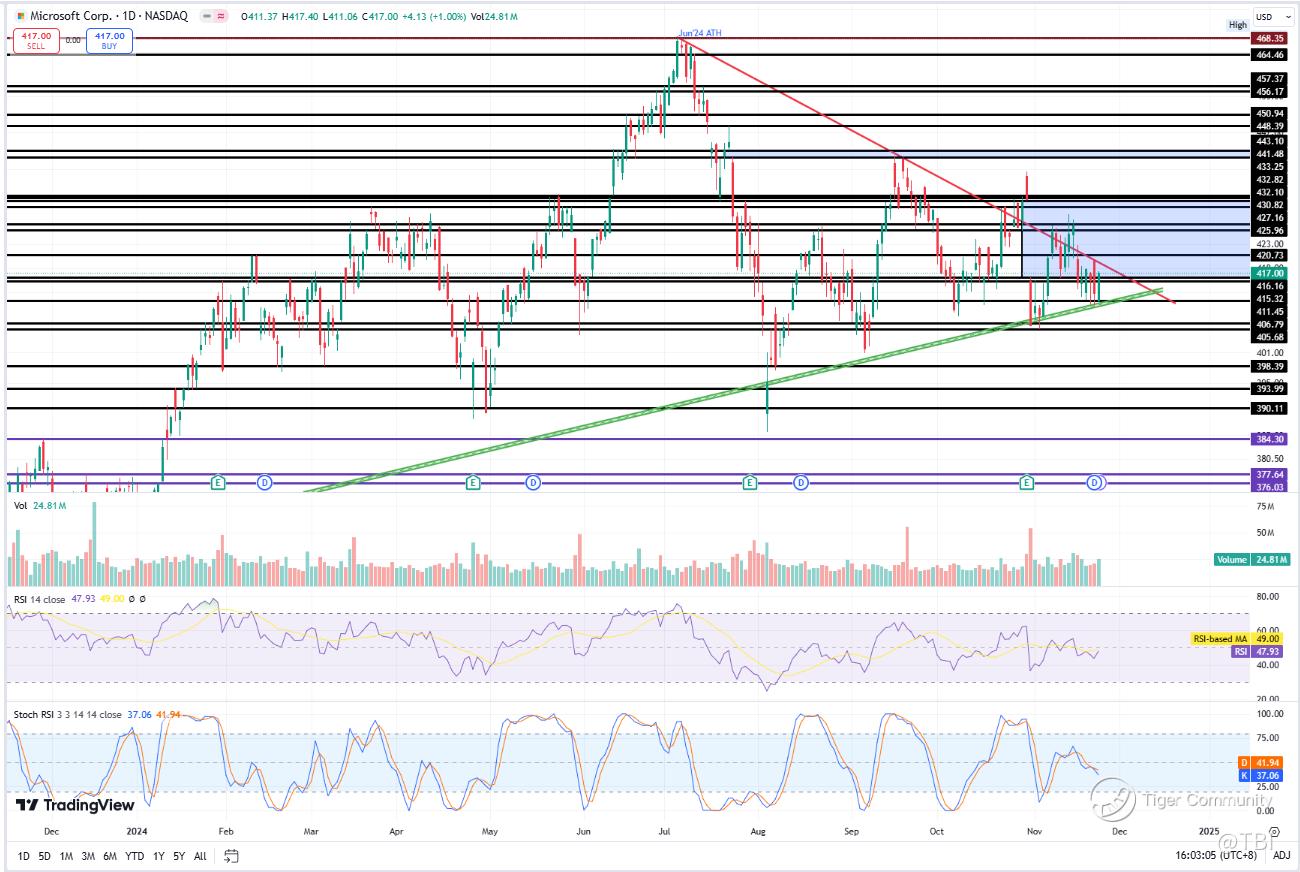
Task: Click the Stoch RSI 3 3 14 14 legend
Action: 67,715
